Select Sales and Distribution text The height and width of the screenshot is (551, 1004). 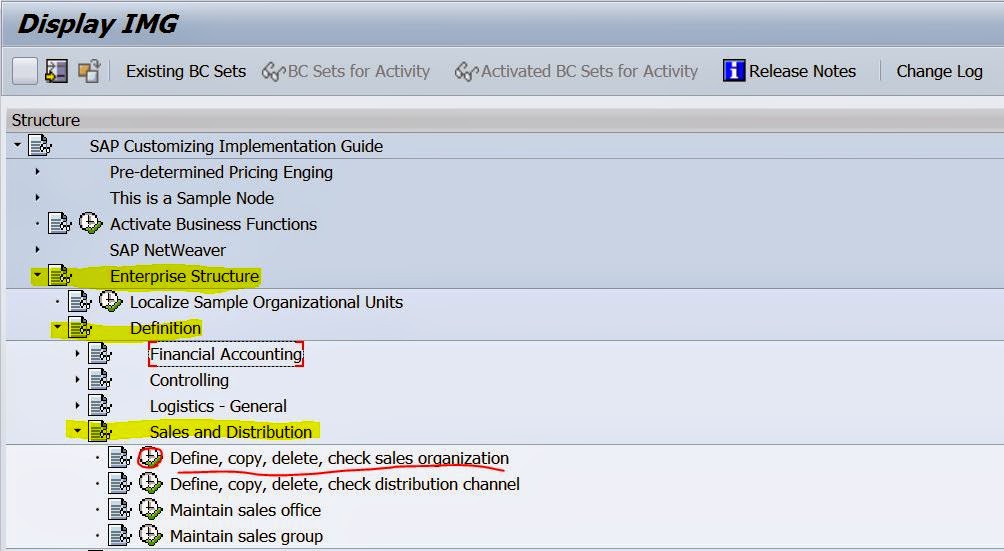pyautogui.click(x=231, y=432)
